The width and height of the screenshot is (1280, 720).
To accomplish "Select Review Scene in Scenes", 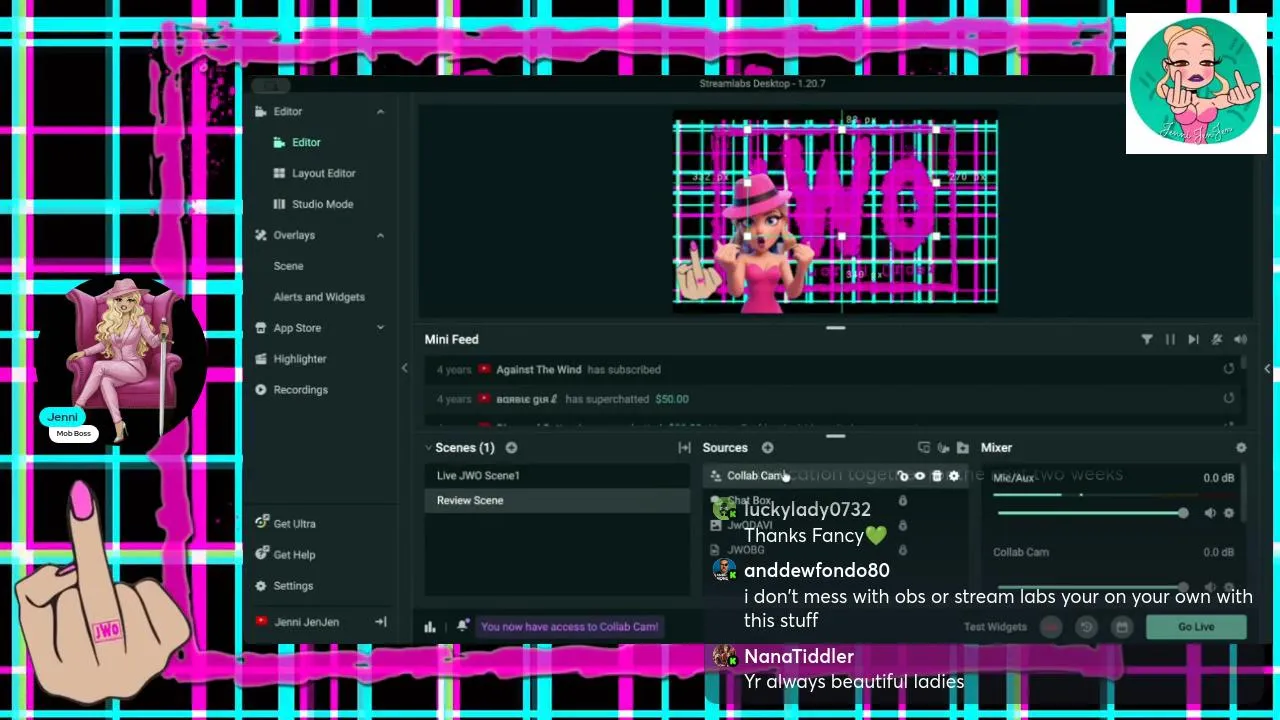I will pyautogui.click(x=558, y=500).
